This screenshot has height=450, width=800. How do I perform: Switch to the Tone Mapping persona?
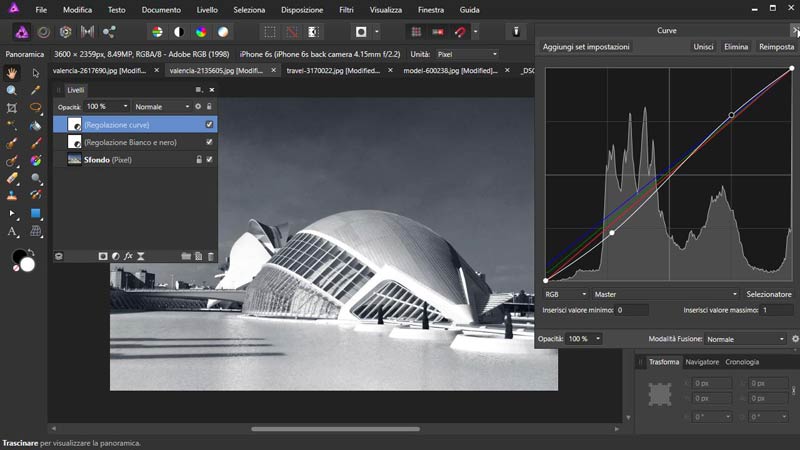pos(87,32)
